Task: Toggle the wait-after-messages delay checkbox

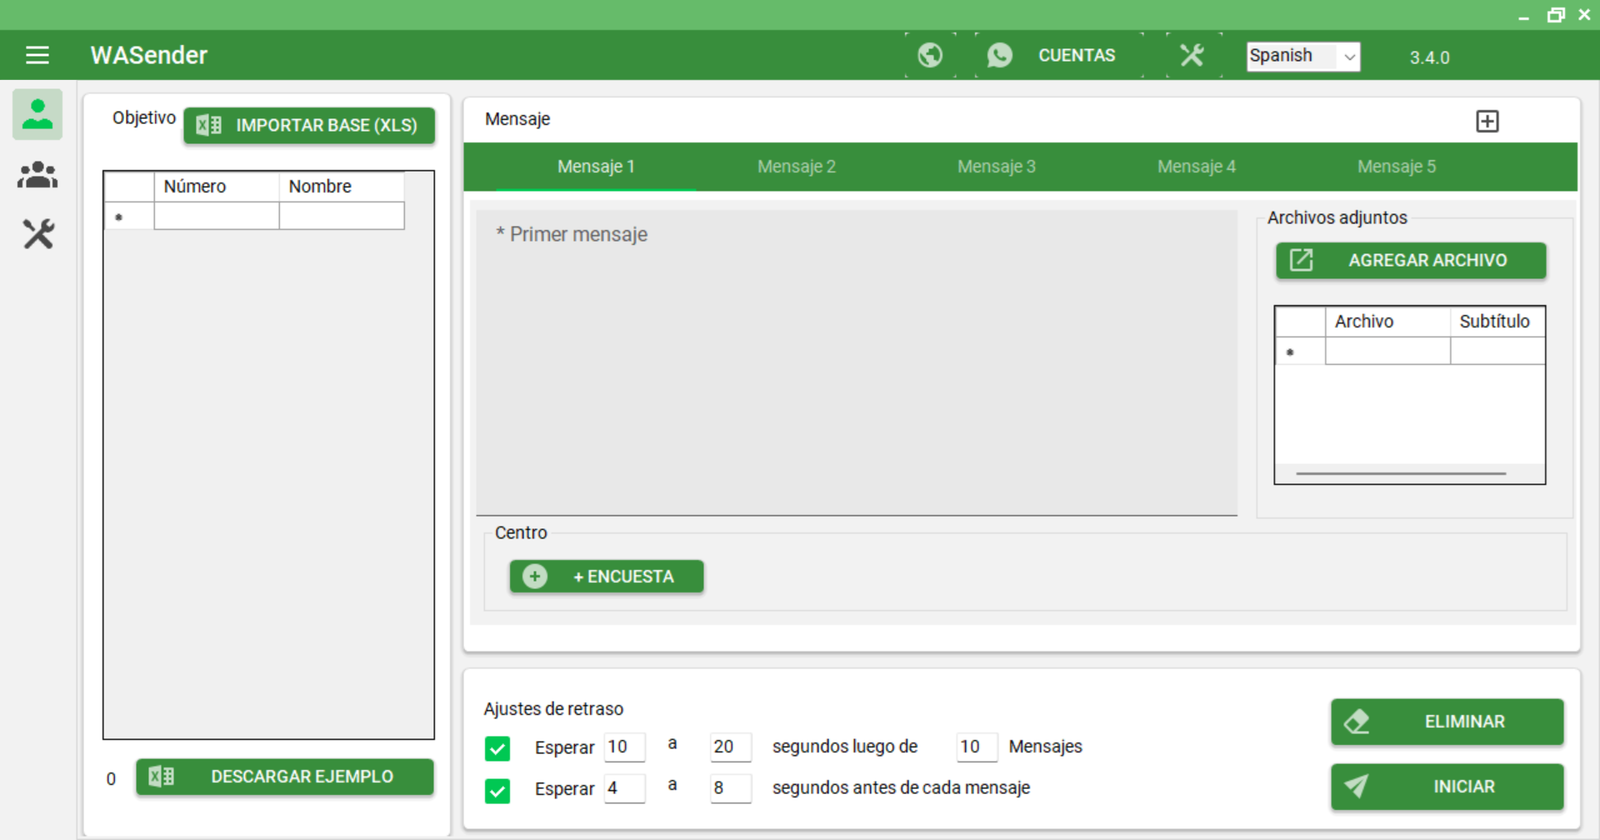Action: [497, 748]
